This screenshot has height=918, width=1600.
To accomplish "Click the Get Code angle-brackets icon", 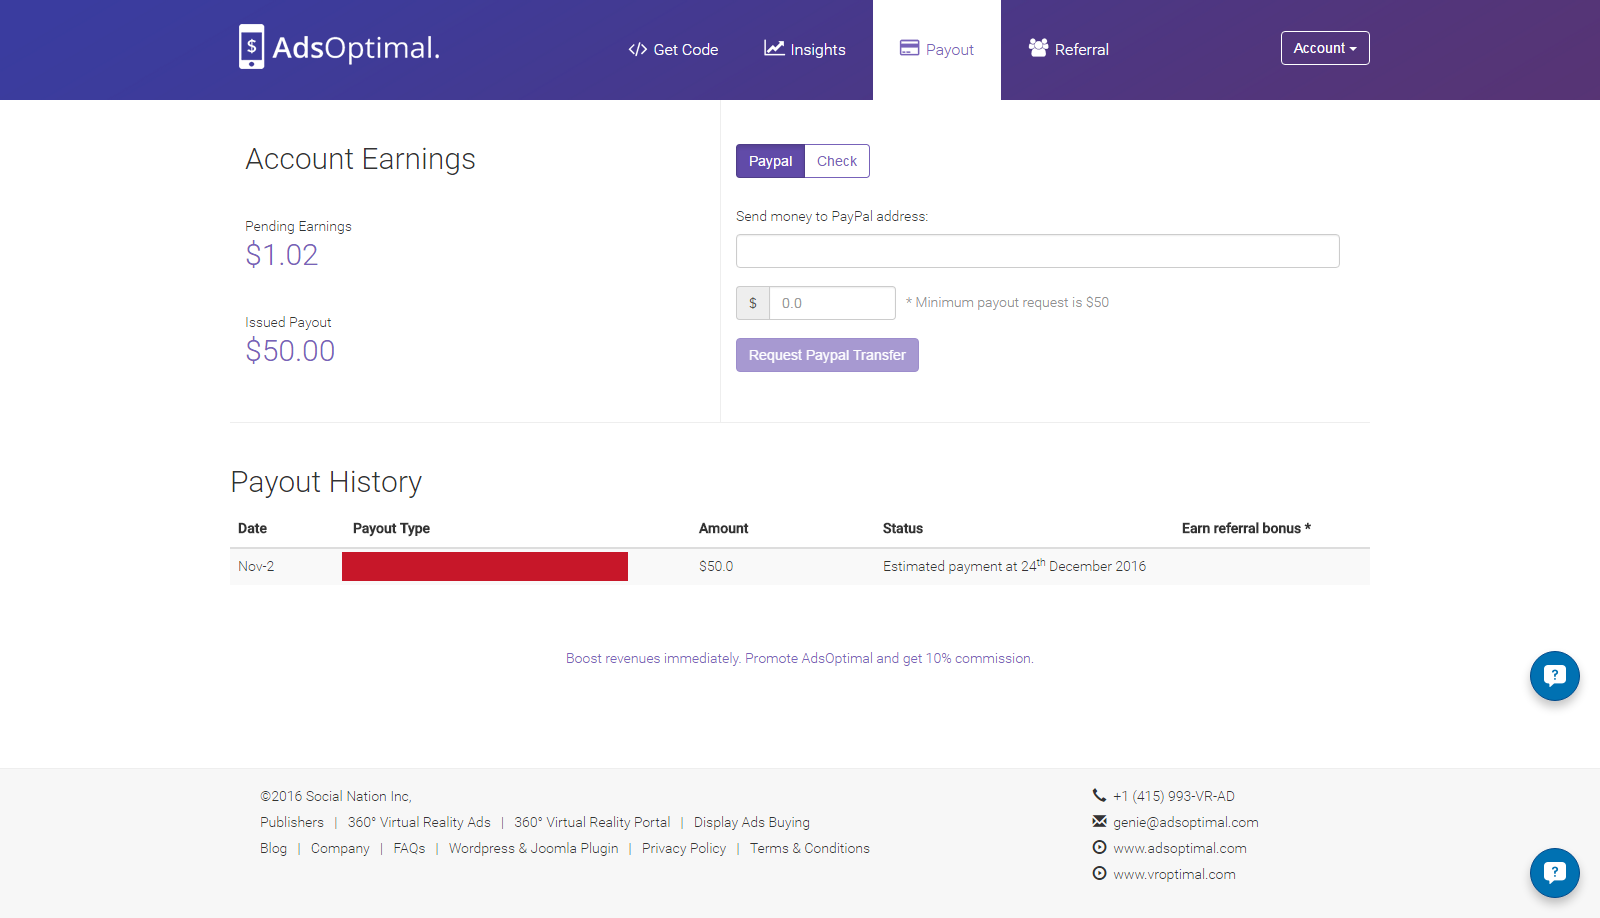I will (638, 49).
